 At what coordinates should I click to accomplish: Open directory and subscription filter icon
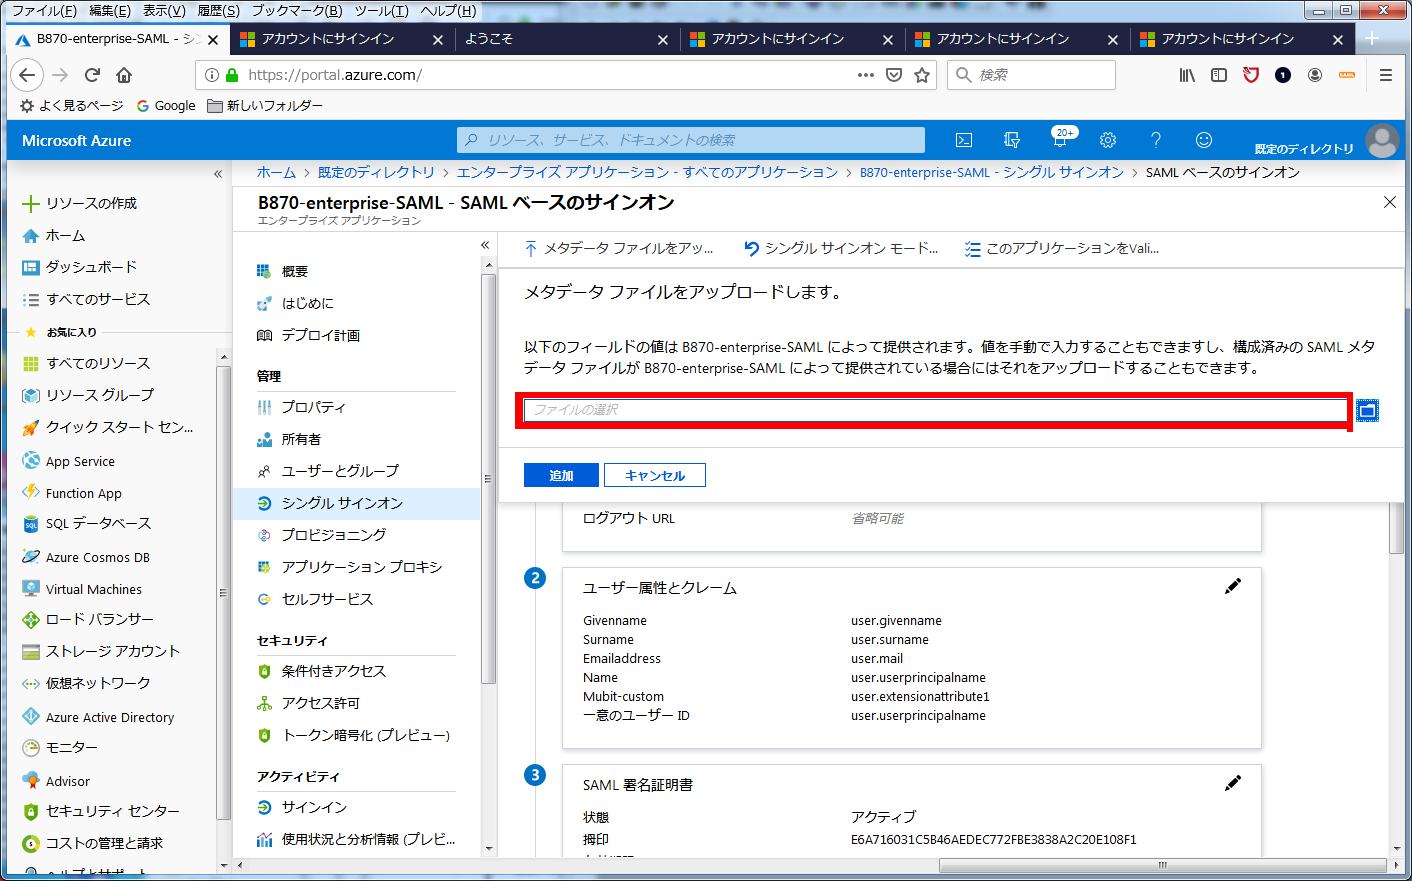click(x=1012, y=140)
